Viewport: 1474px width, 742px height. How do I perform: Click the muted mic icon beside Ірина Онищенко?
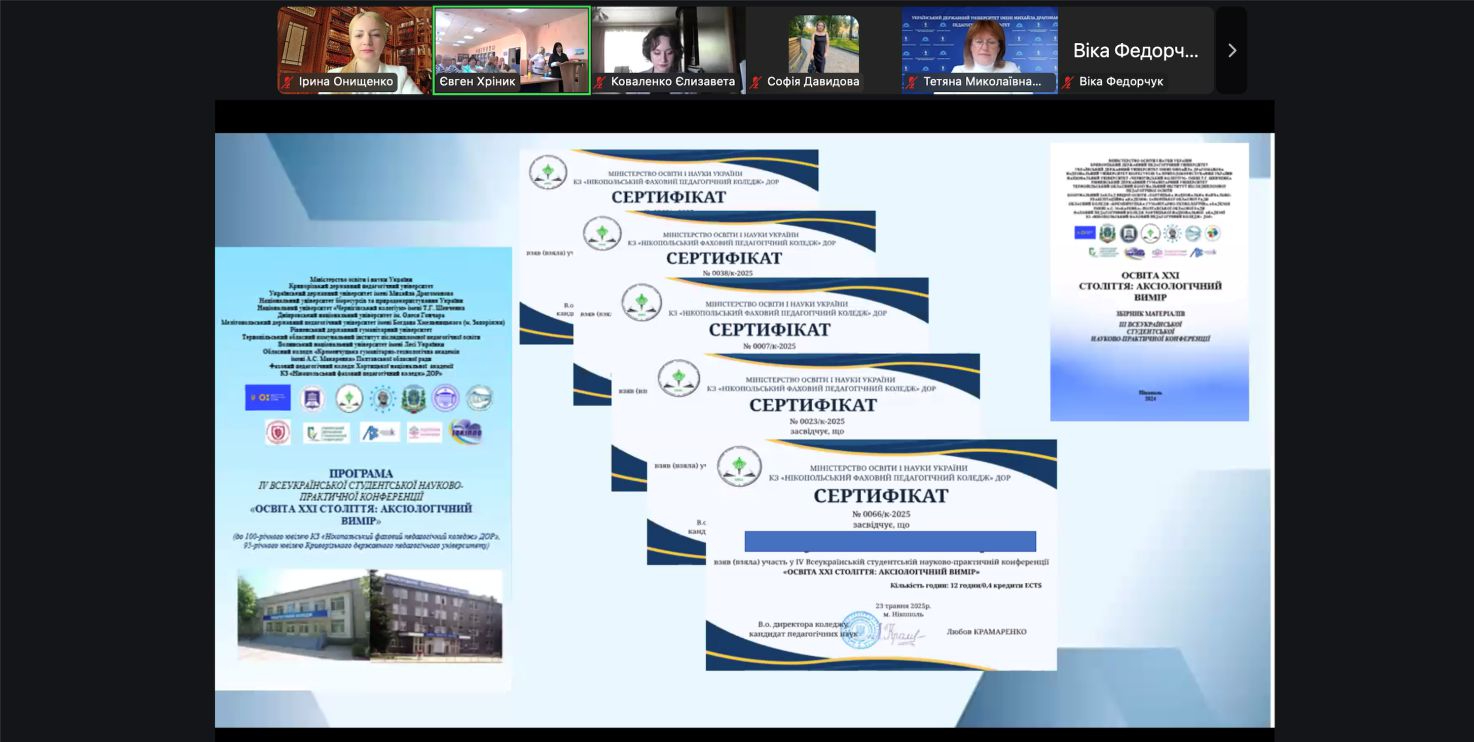click(288, 82)
